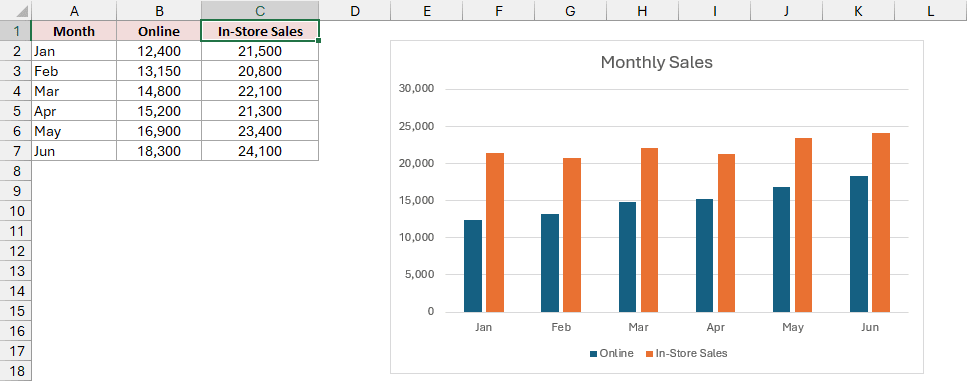Image resolution: width=967 pixels, height=381 pixels.
Task: Select column A header
Action: [x=74, y=10]
